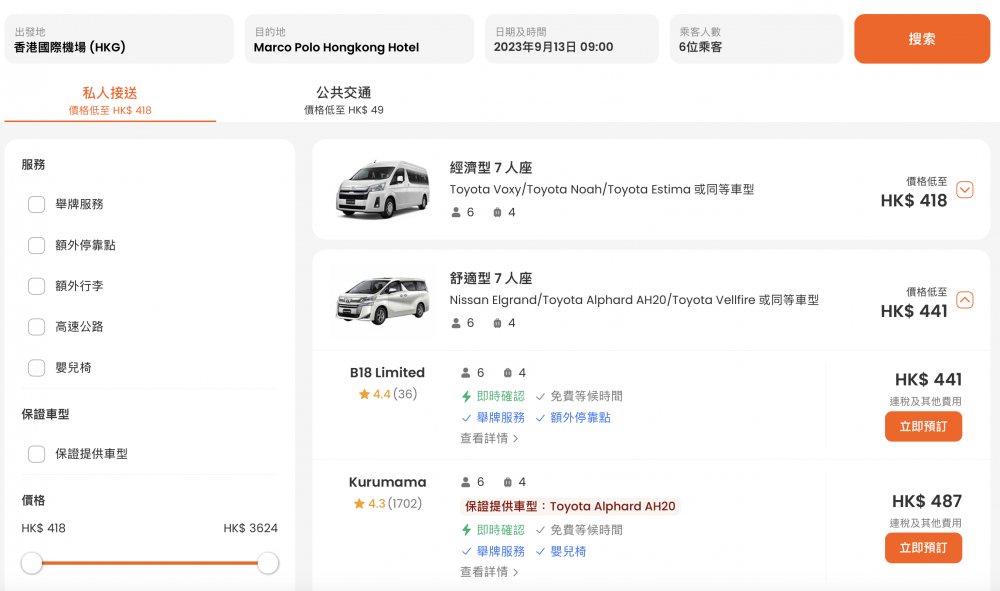Enable the 舉牌服務 filter checkbox

coord(36,205)
